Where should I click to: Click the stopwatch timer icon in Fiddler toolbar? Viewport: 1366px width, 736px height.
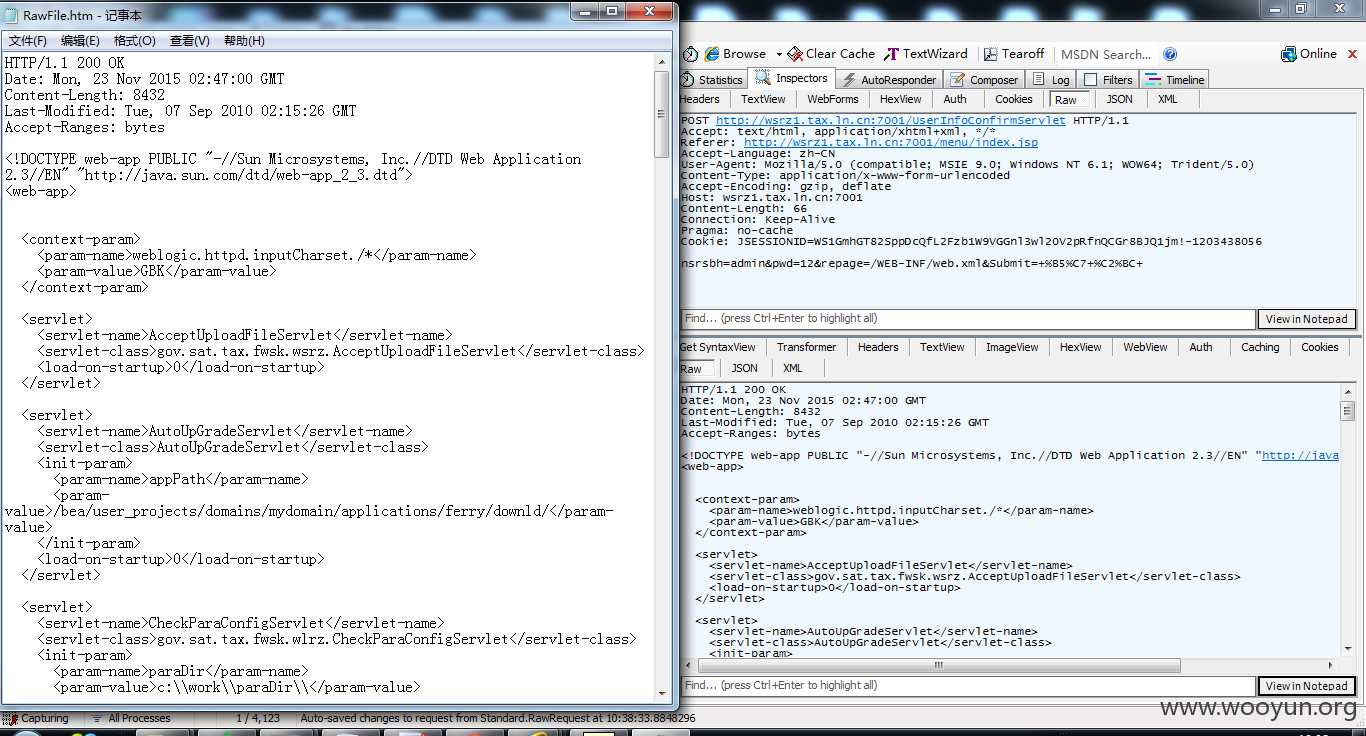click(x=690, y=54)
